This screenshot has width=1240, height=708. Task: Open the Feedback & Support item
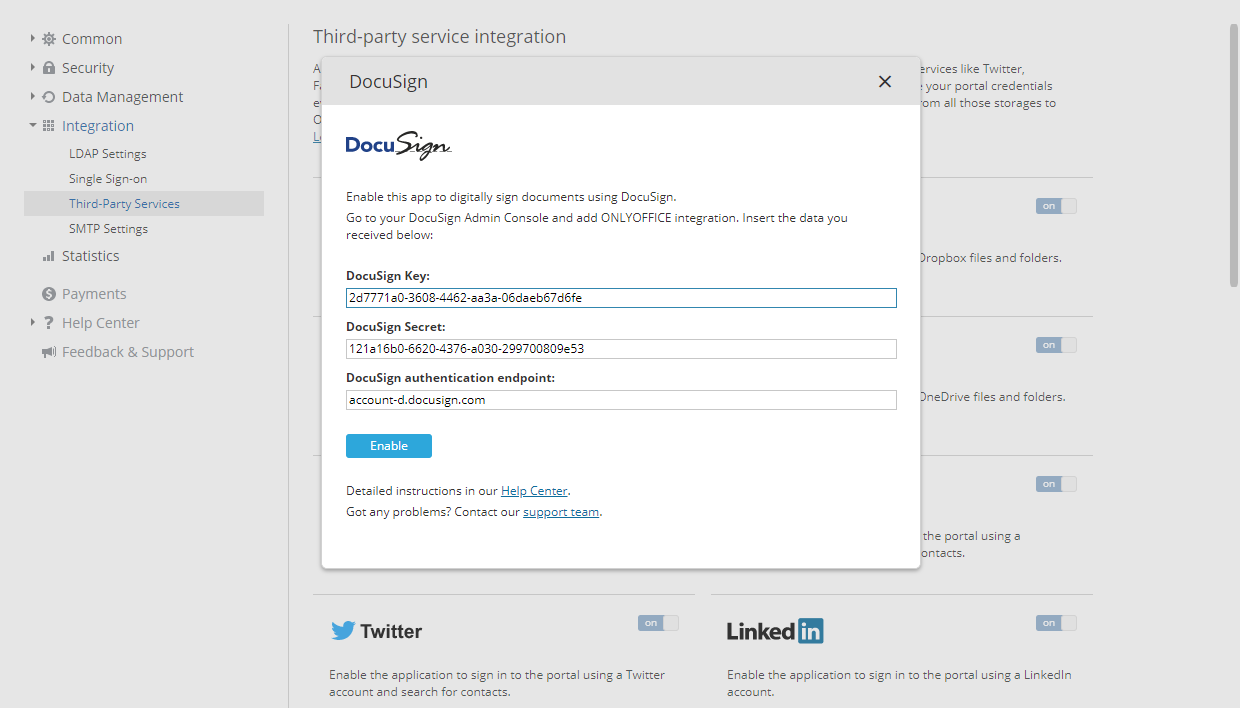(128, 352)
